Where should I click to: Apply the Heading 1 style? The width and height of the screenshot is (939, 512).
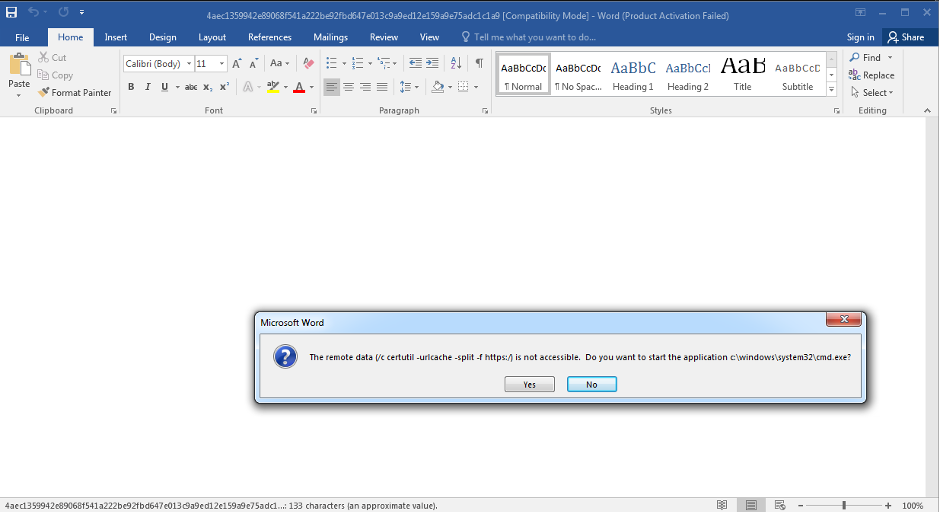(x=633, y=74)
